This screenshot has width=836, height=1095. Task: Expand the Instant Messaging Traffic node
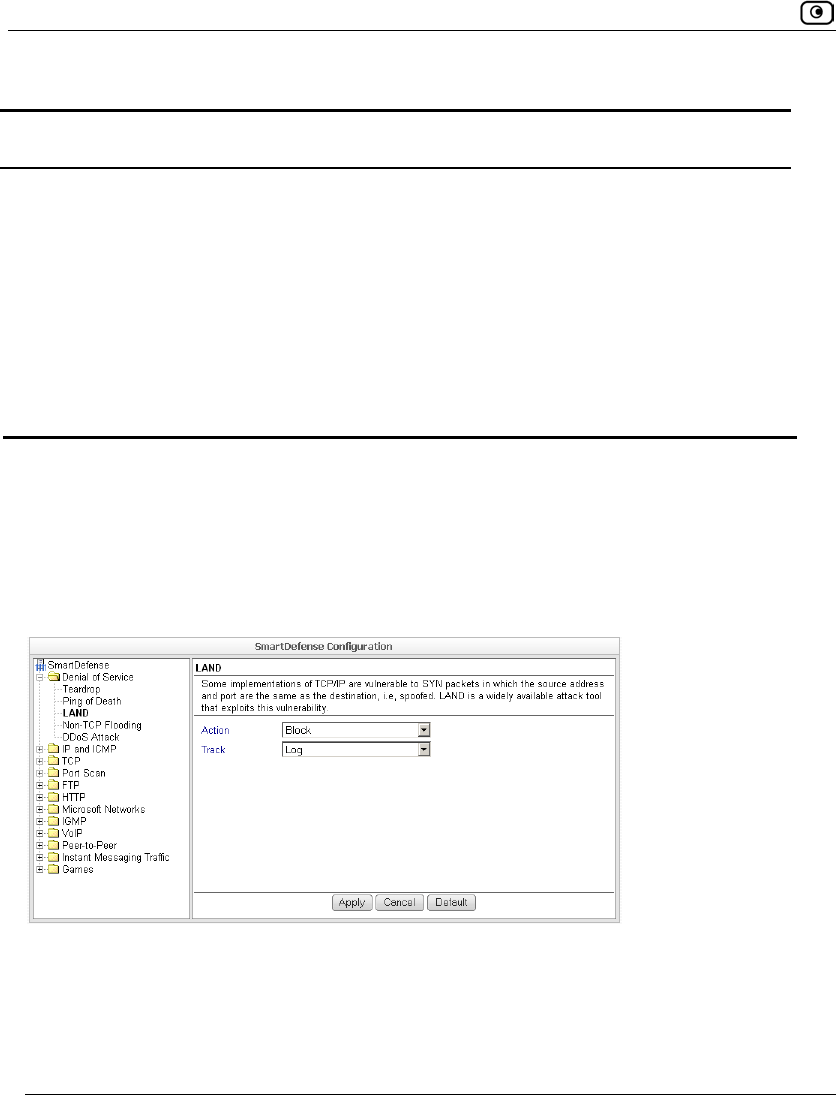pos(41,858)
